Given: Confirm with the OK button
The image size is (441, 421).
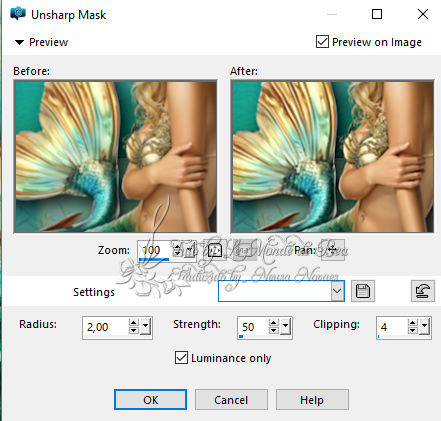Looking at the screenshot, I should [150, 400].
